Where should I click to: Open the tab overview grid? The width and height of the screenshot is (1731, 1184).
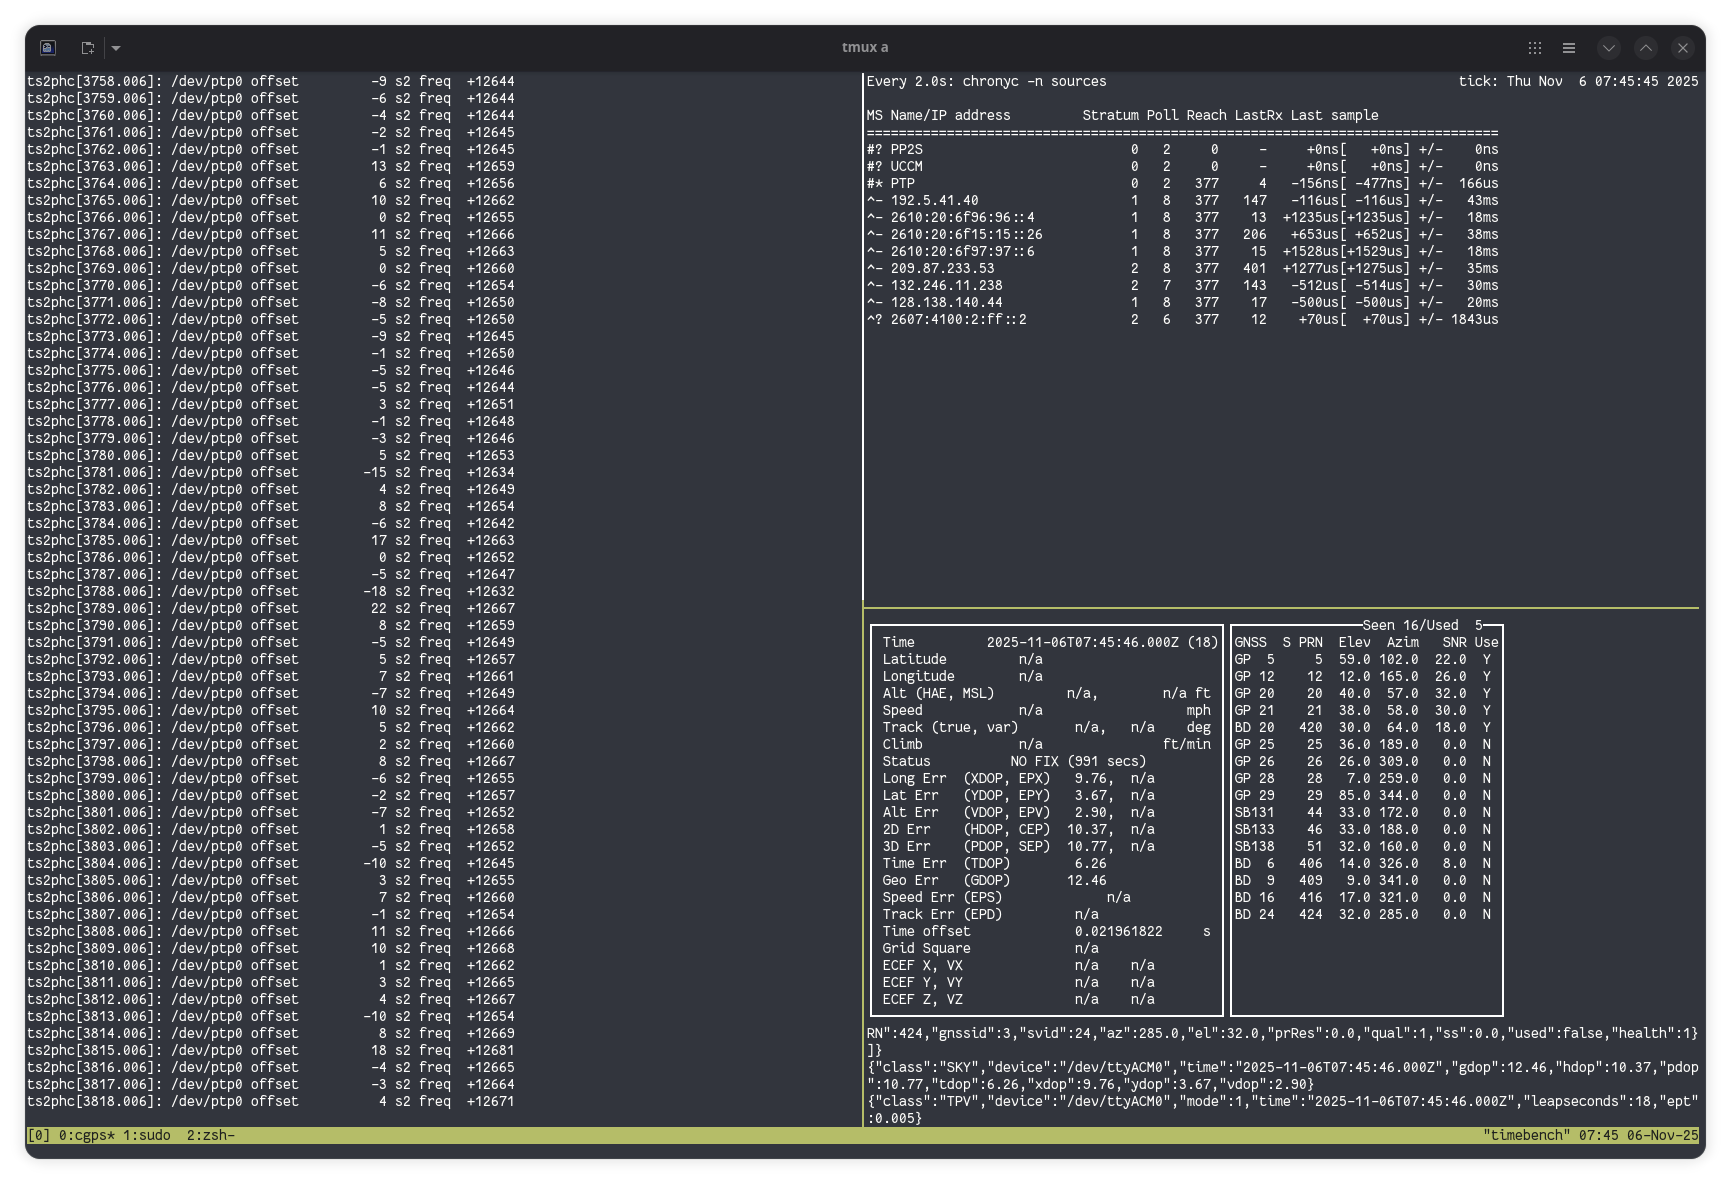point(1535,48)
